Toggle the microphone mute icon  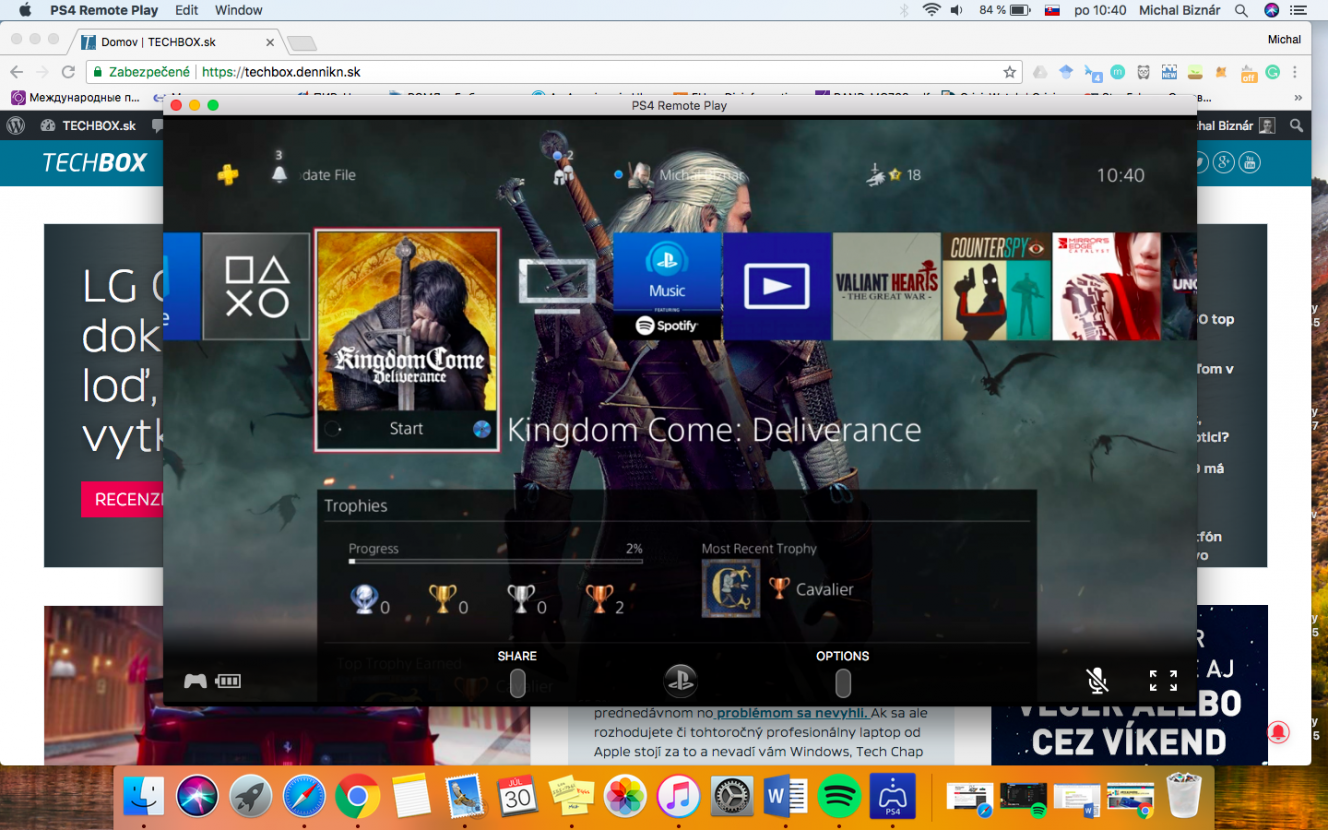click(1097, 681)
